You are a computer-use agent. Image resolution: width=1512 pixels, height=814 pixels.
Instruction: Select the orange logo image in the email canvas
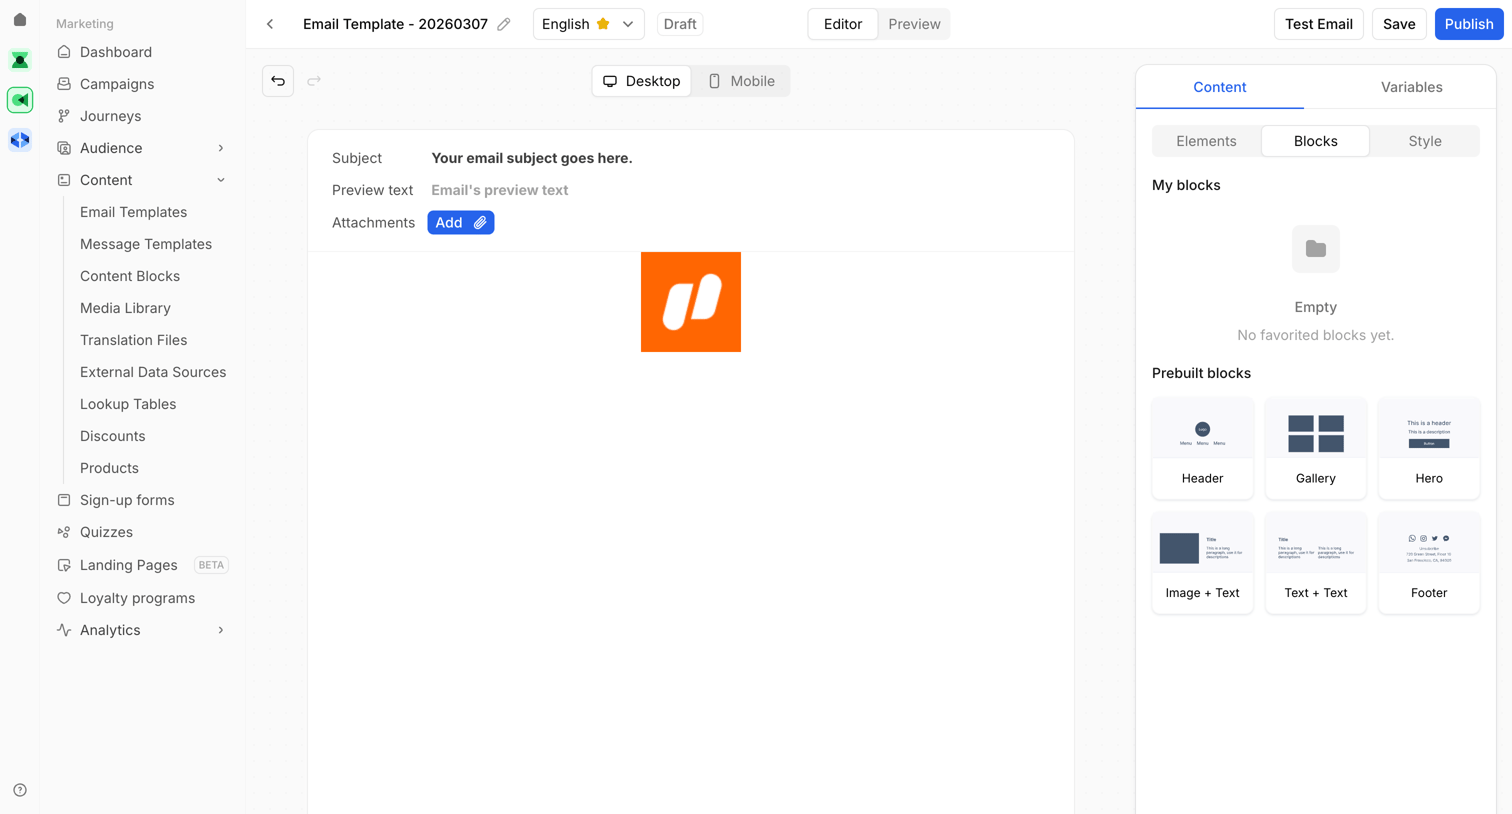pos(691,302)
